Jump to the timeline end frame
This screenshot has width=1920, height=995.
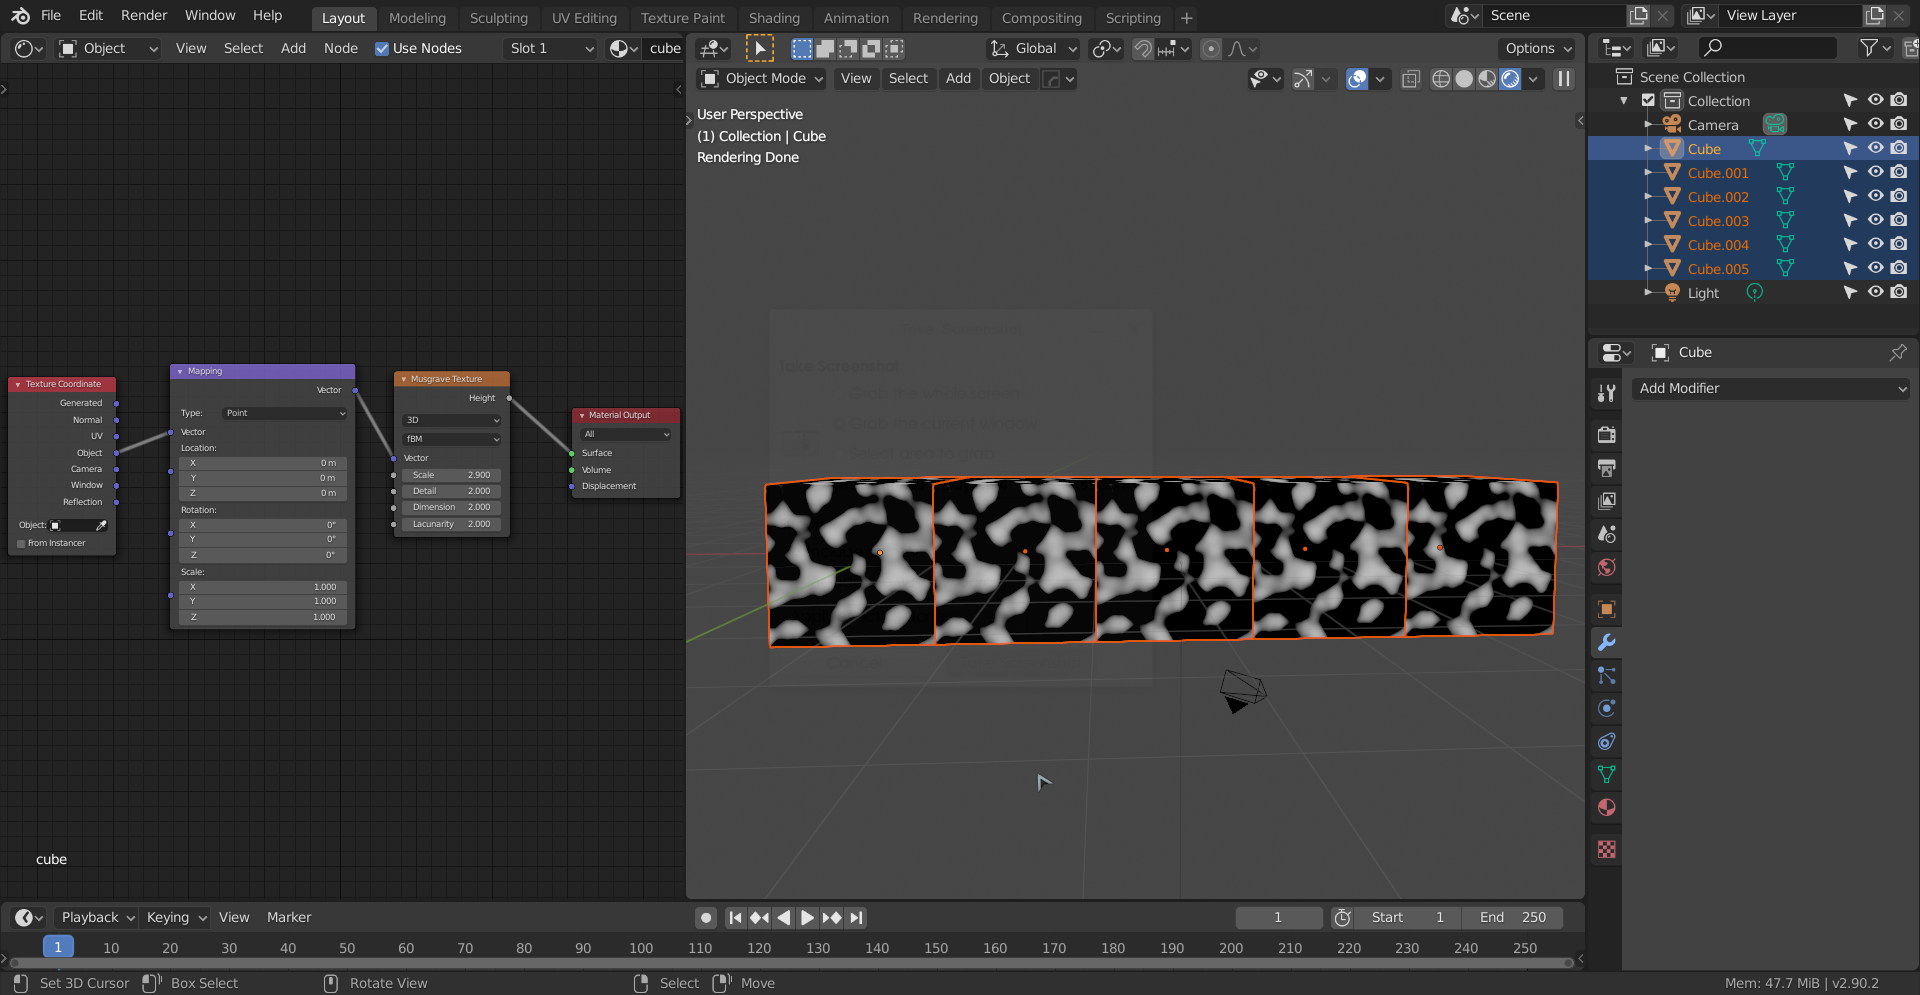(856, 918)
